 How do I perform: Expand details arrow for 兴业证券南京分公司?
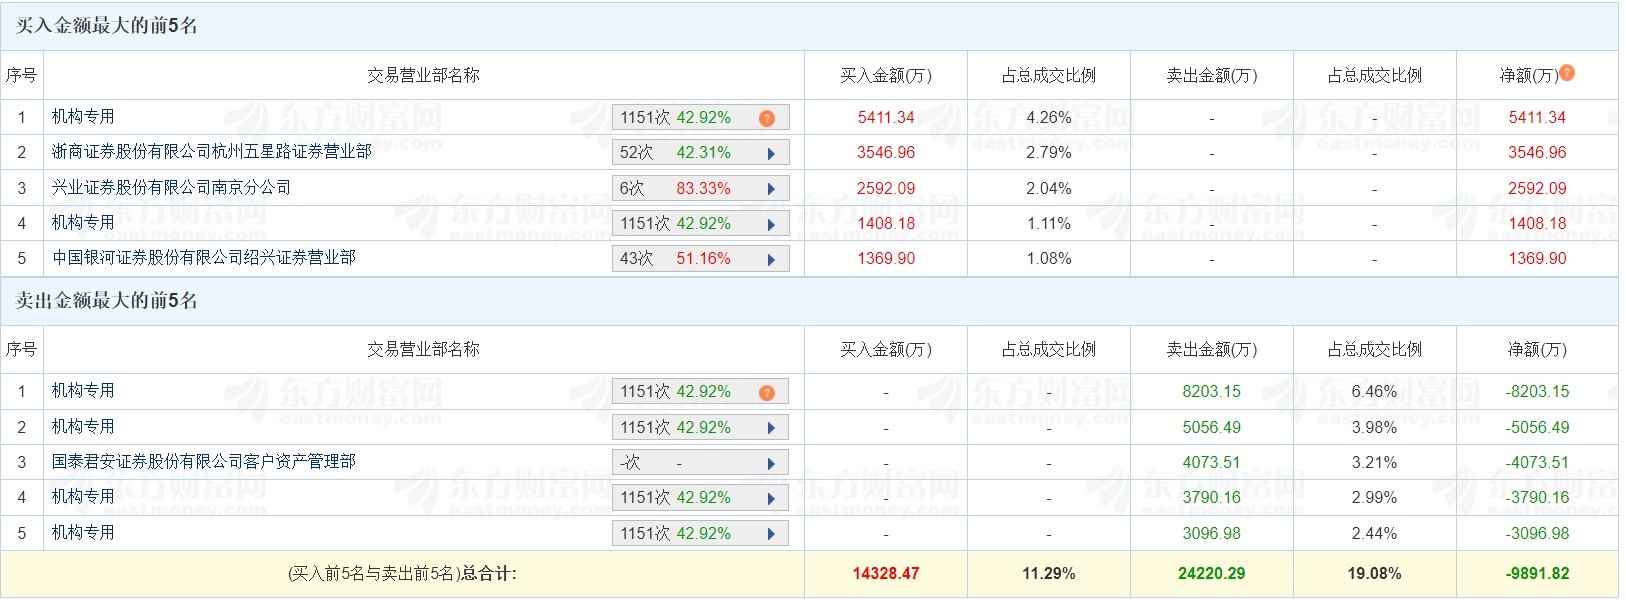click(771, 189)
